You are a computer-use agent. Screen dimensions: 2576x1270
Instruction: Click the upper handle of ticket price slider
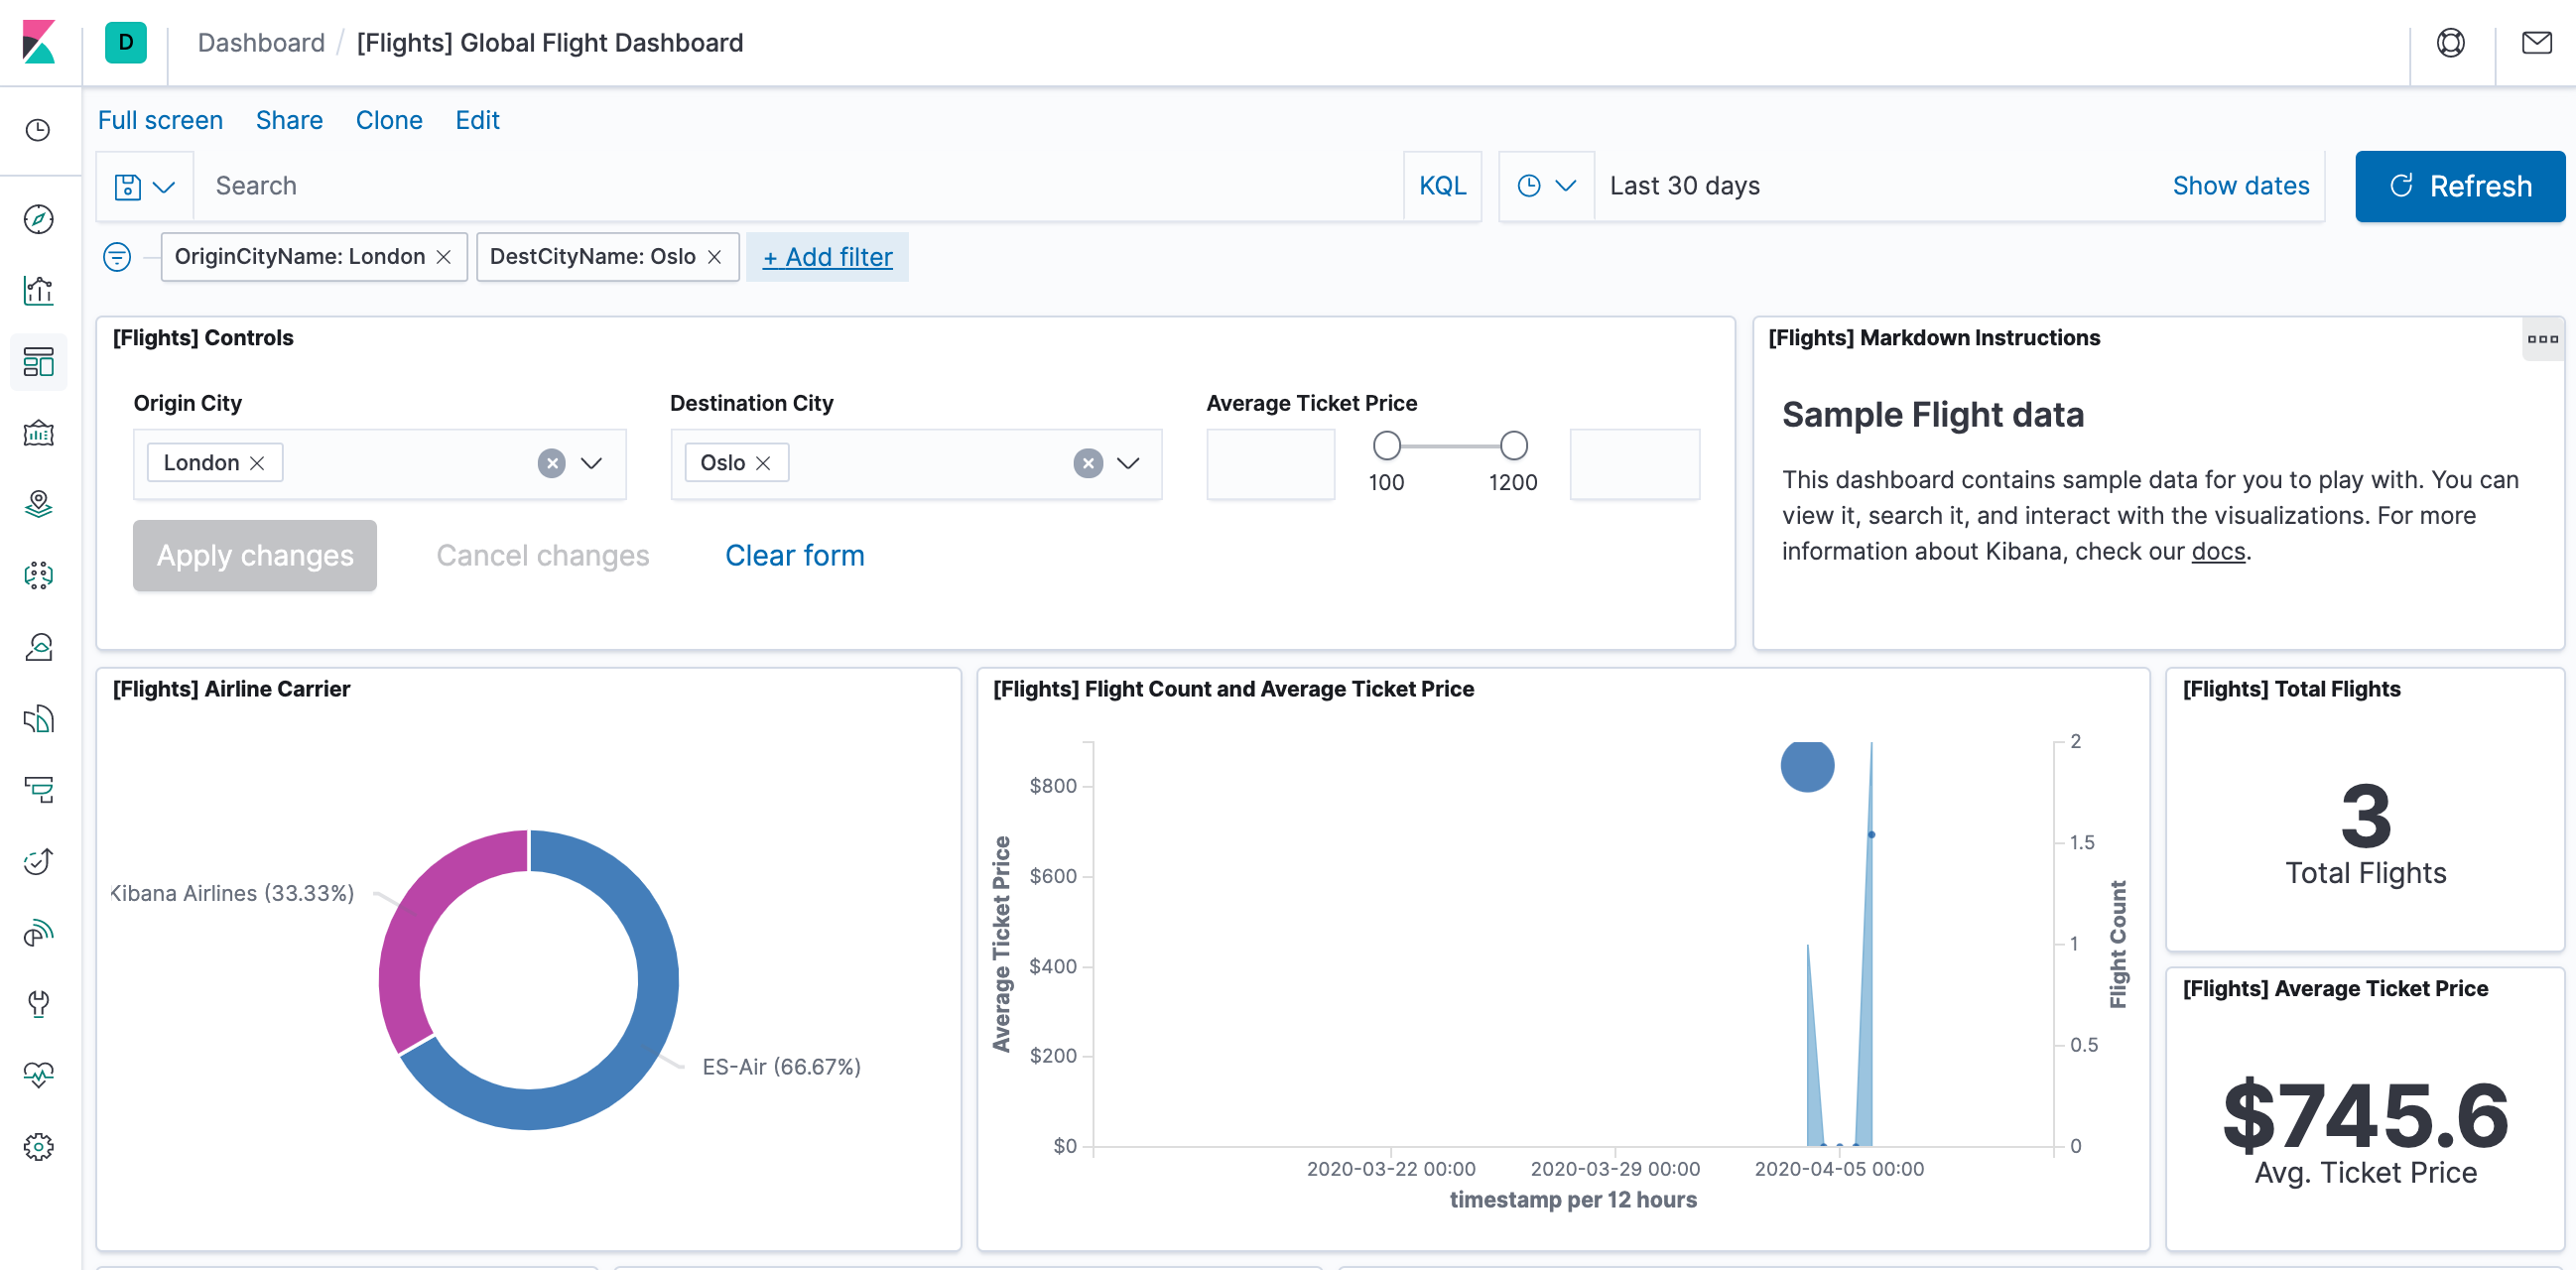1513,445
